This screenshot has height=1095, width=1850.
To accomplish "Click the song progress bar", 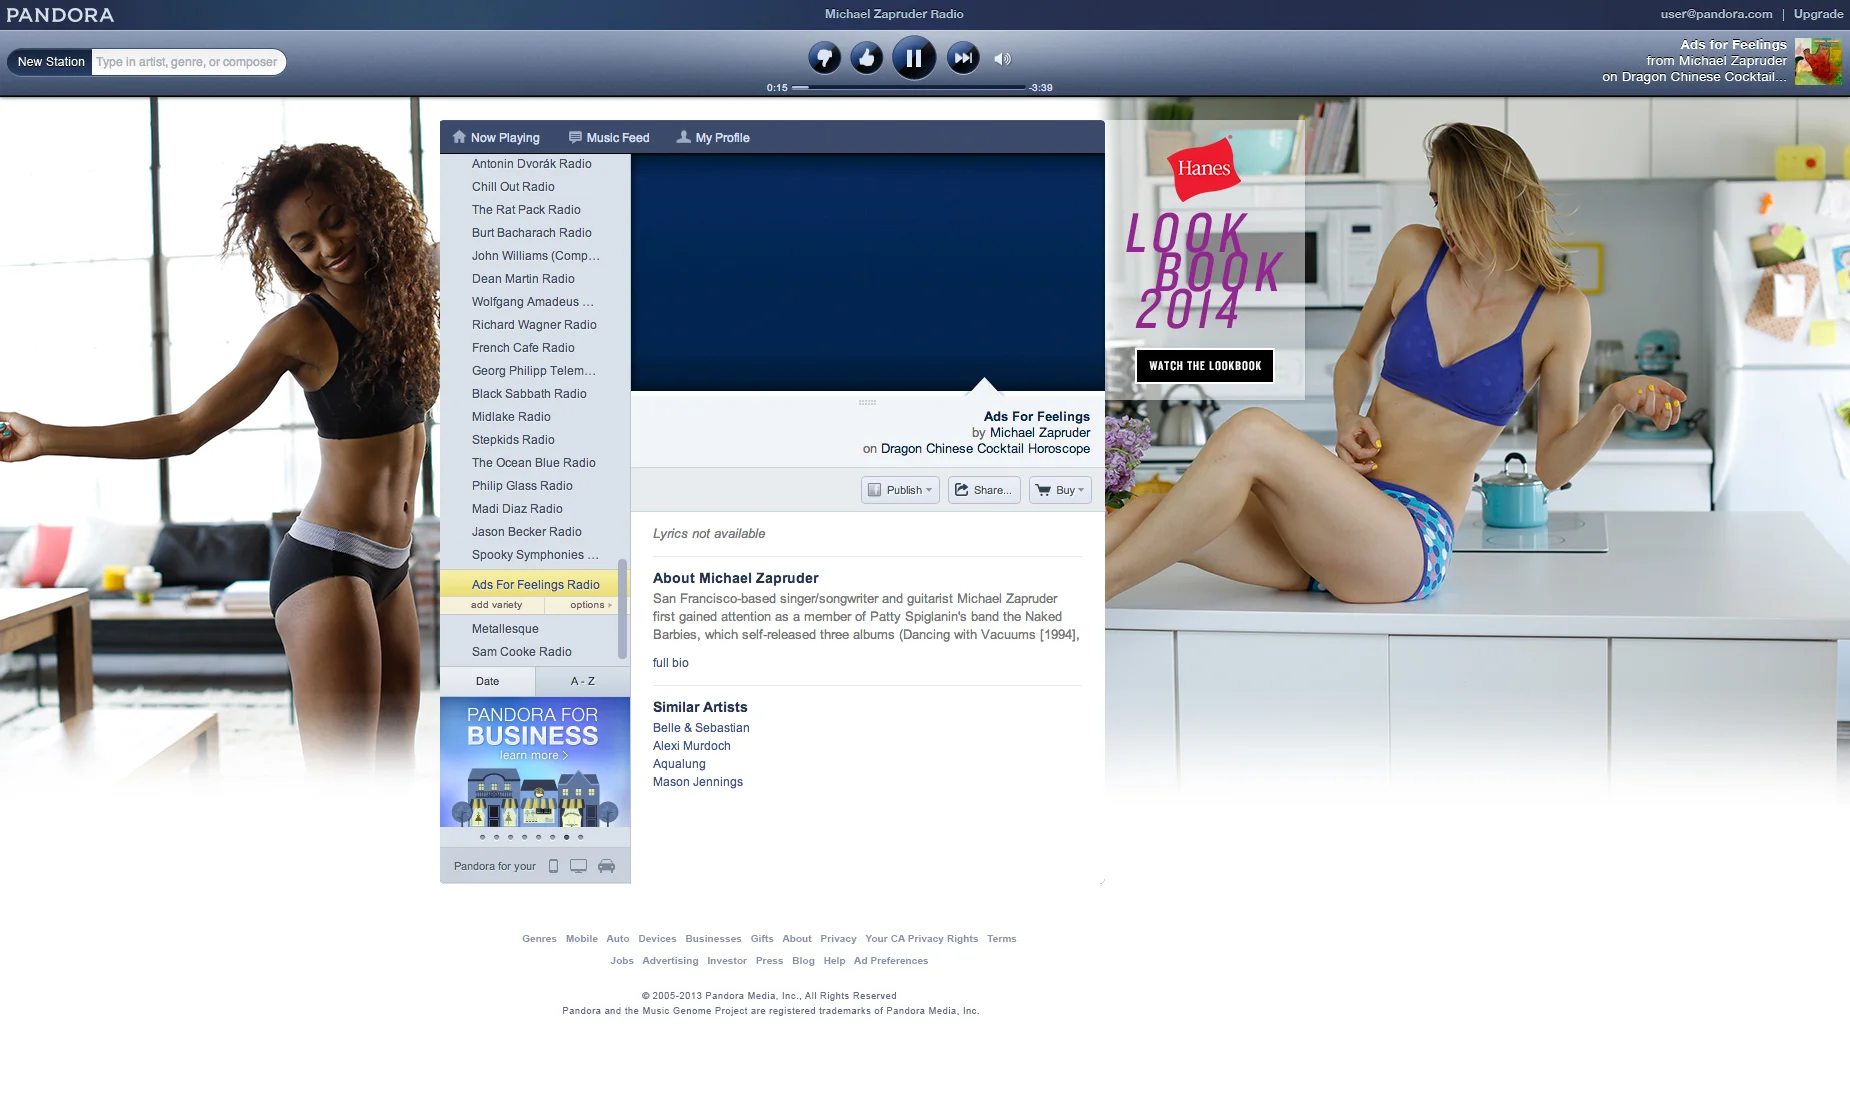I will 908,88.
